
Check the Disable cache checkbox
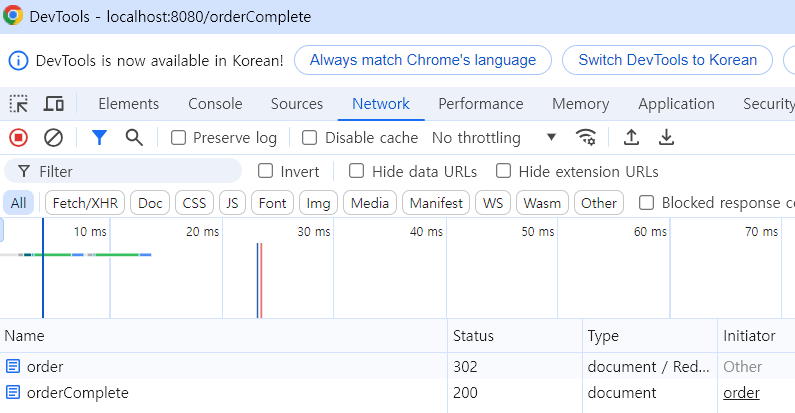pos(309,138)
